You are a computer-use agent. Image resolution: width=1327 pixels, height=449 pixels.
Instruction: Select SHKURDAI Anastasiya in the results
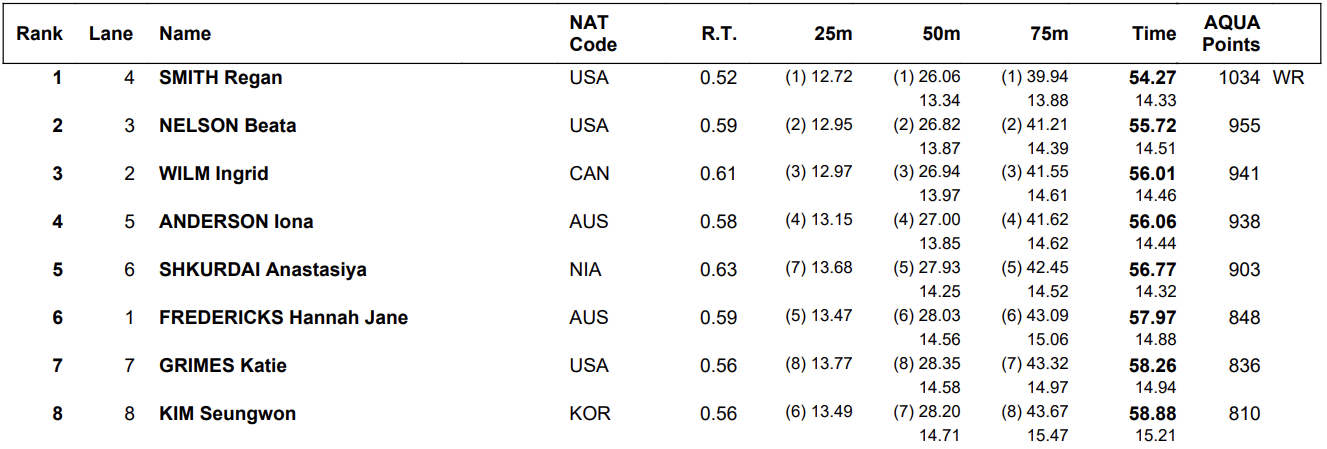(262, 269)
